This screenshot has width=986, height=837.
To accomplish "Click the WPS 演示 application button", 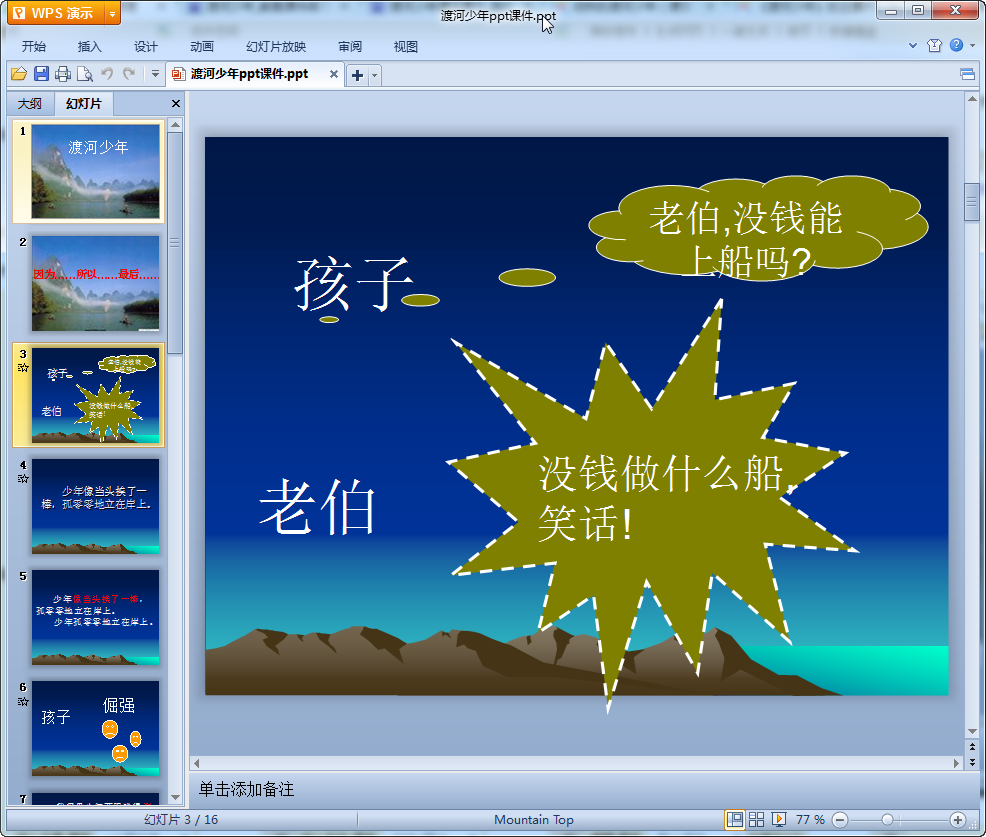I will point(55,13).
